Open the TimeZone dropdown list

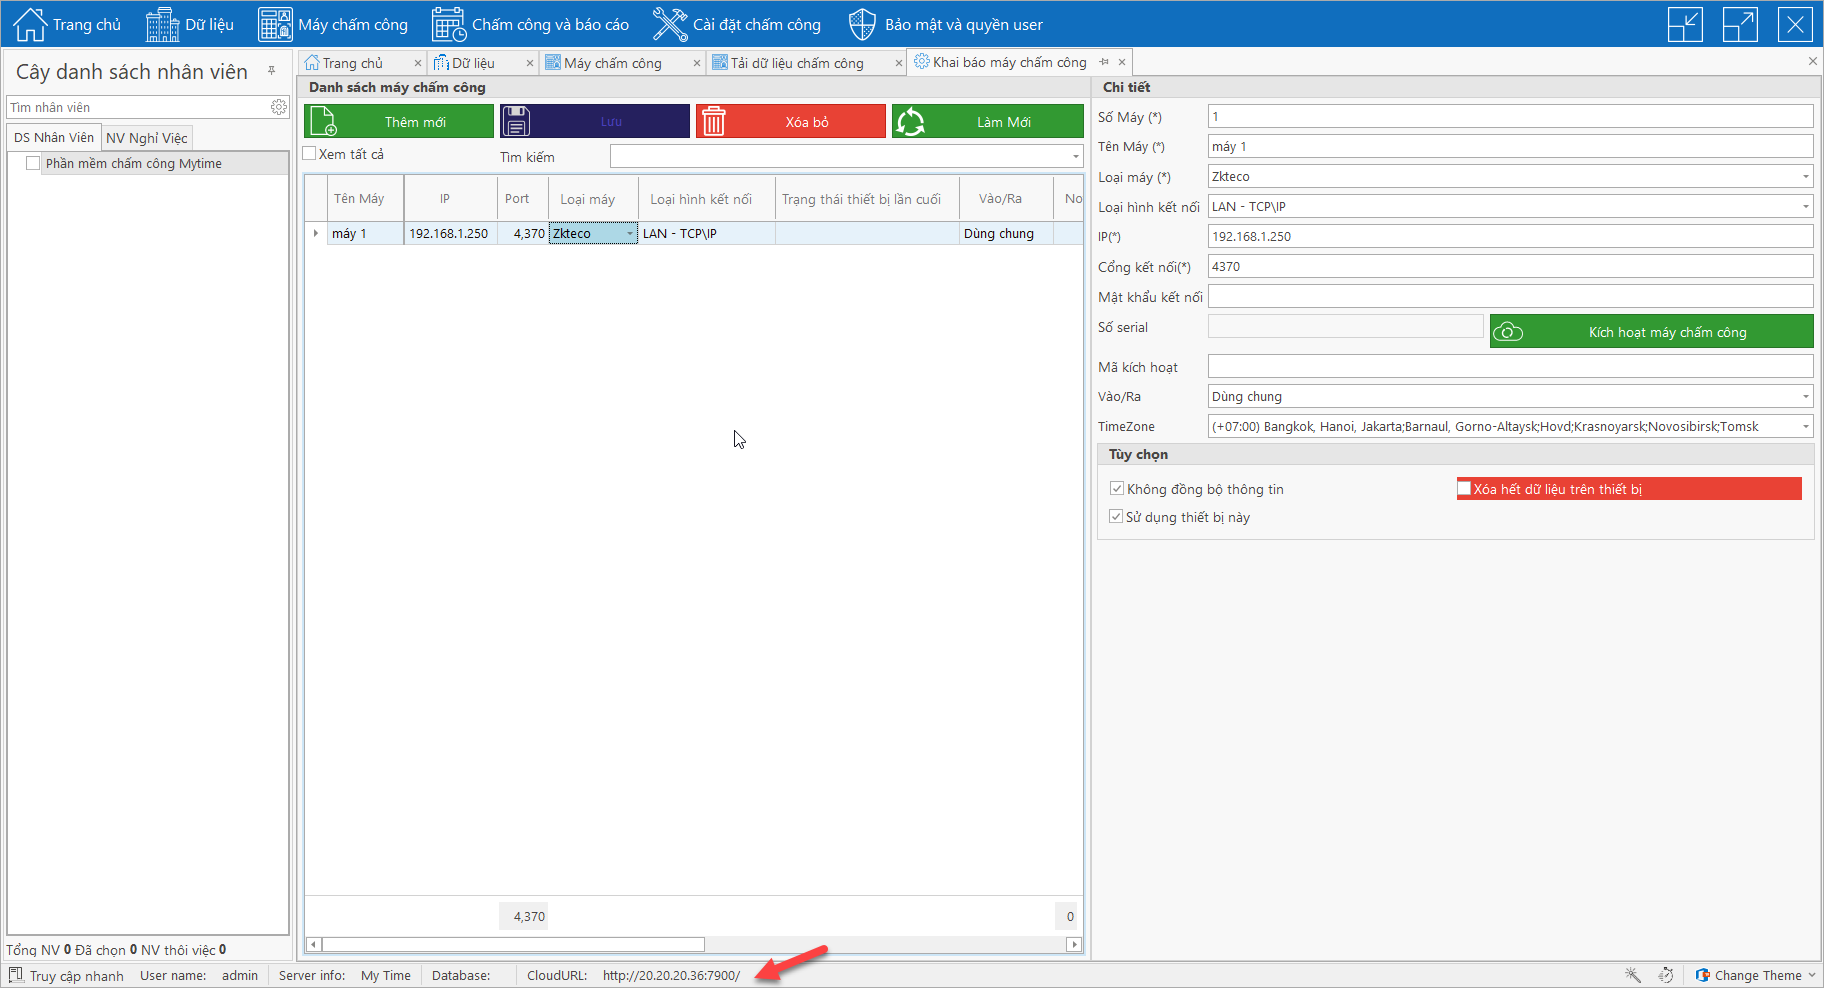(x=1805, y=427)
